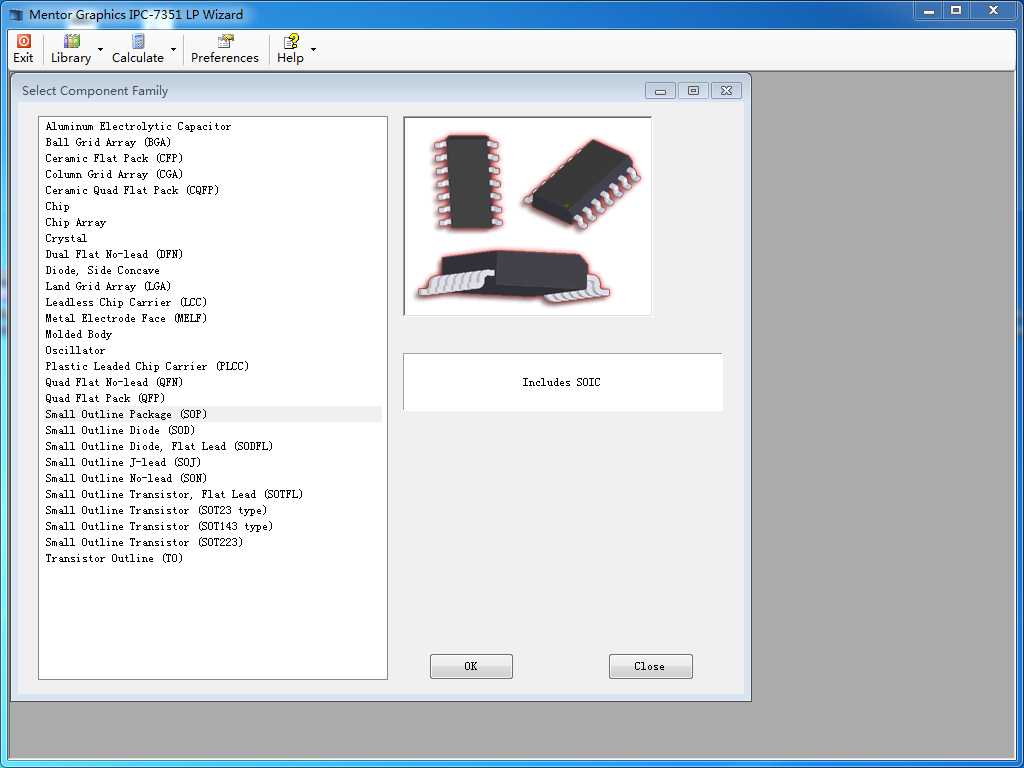
Task: Select Small Outline Transistor (SOT23 type)
Action: click(210, 510)
